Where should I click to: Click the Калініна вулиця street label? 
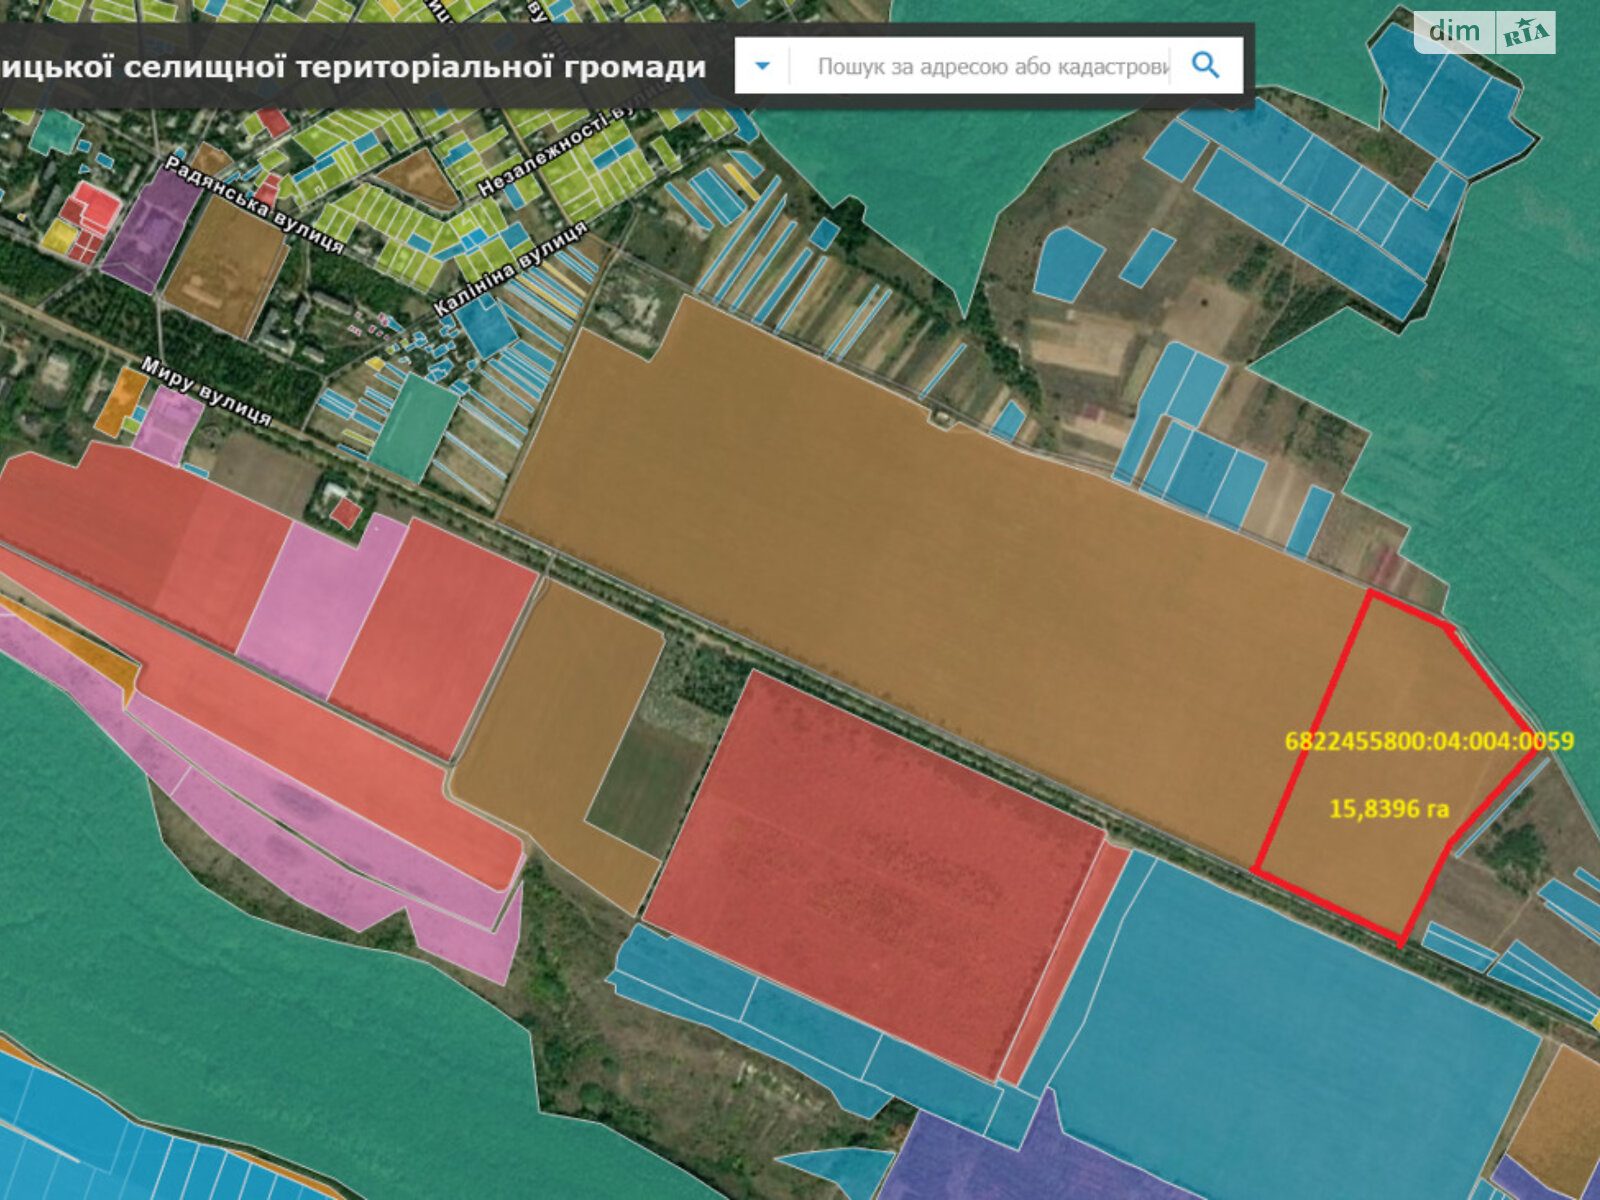click(x=510, y=268)
